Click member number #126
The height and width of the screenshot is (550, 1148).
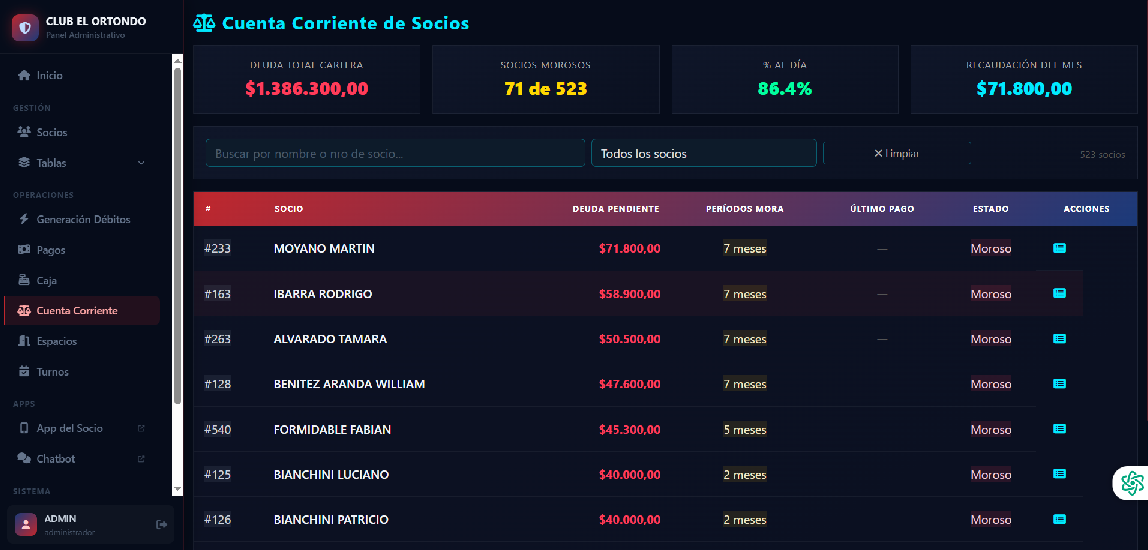(x=217, y=519)
